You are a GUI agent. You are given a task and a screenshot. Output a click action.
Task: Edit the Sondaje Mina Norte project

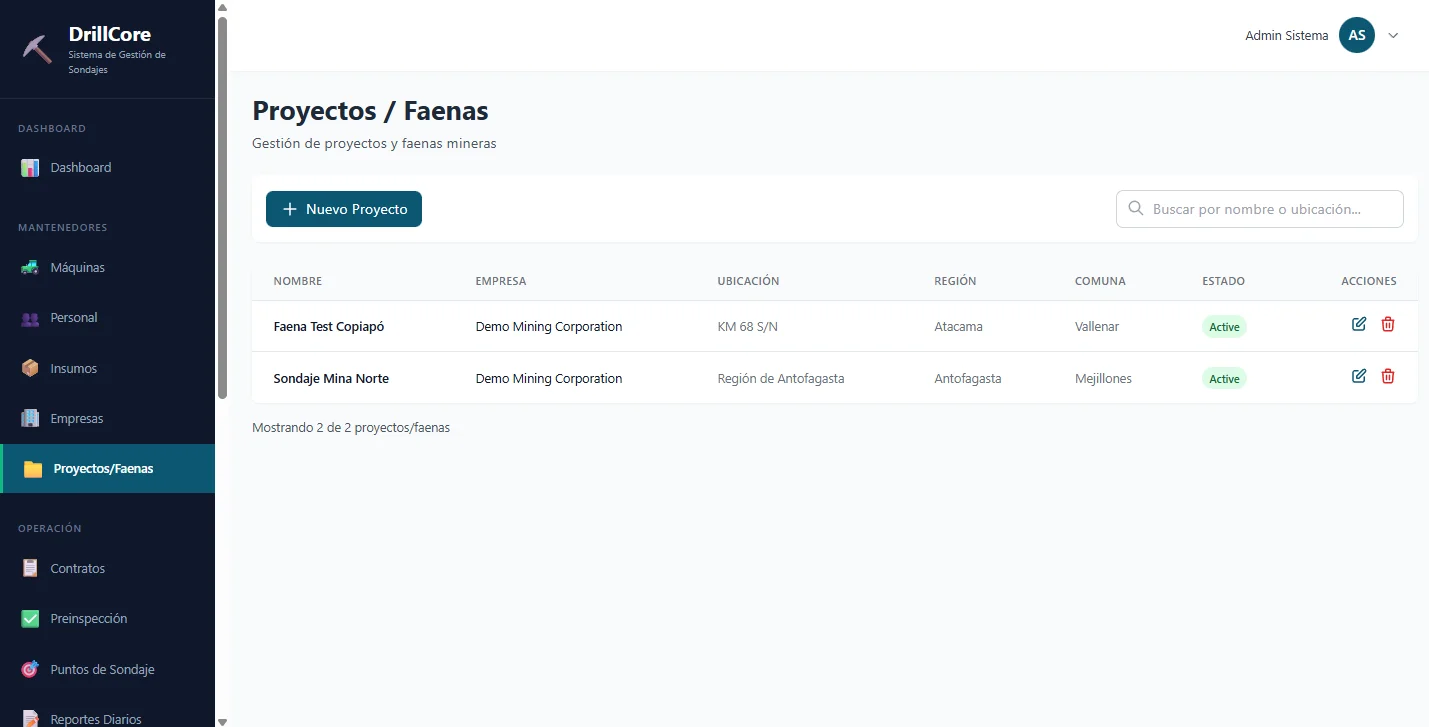coord(1359,376)
